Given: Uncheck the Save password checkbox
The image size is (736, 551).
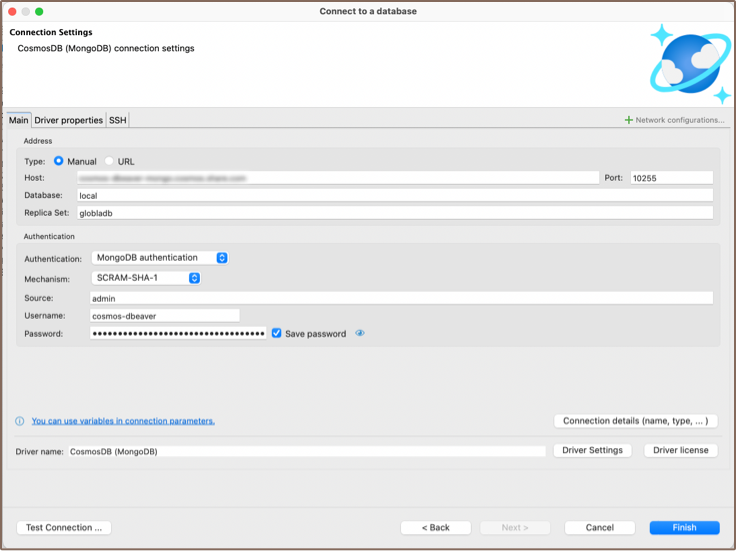Looking at the screenshot, I should coord(277,334).
